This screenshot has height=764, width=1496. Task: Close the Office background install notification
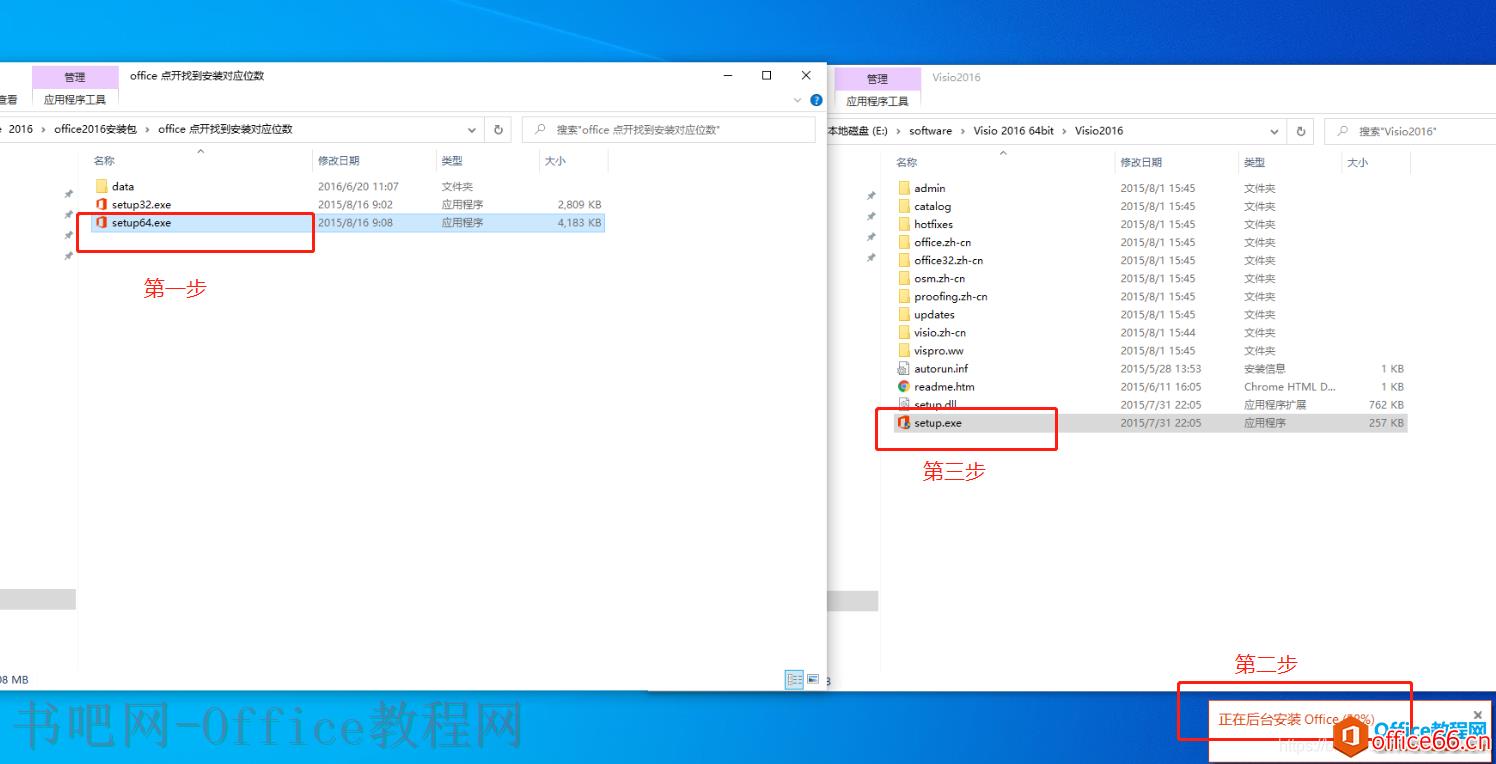point(1478,715)
